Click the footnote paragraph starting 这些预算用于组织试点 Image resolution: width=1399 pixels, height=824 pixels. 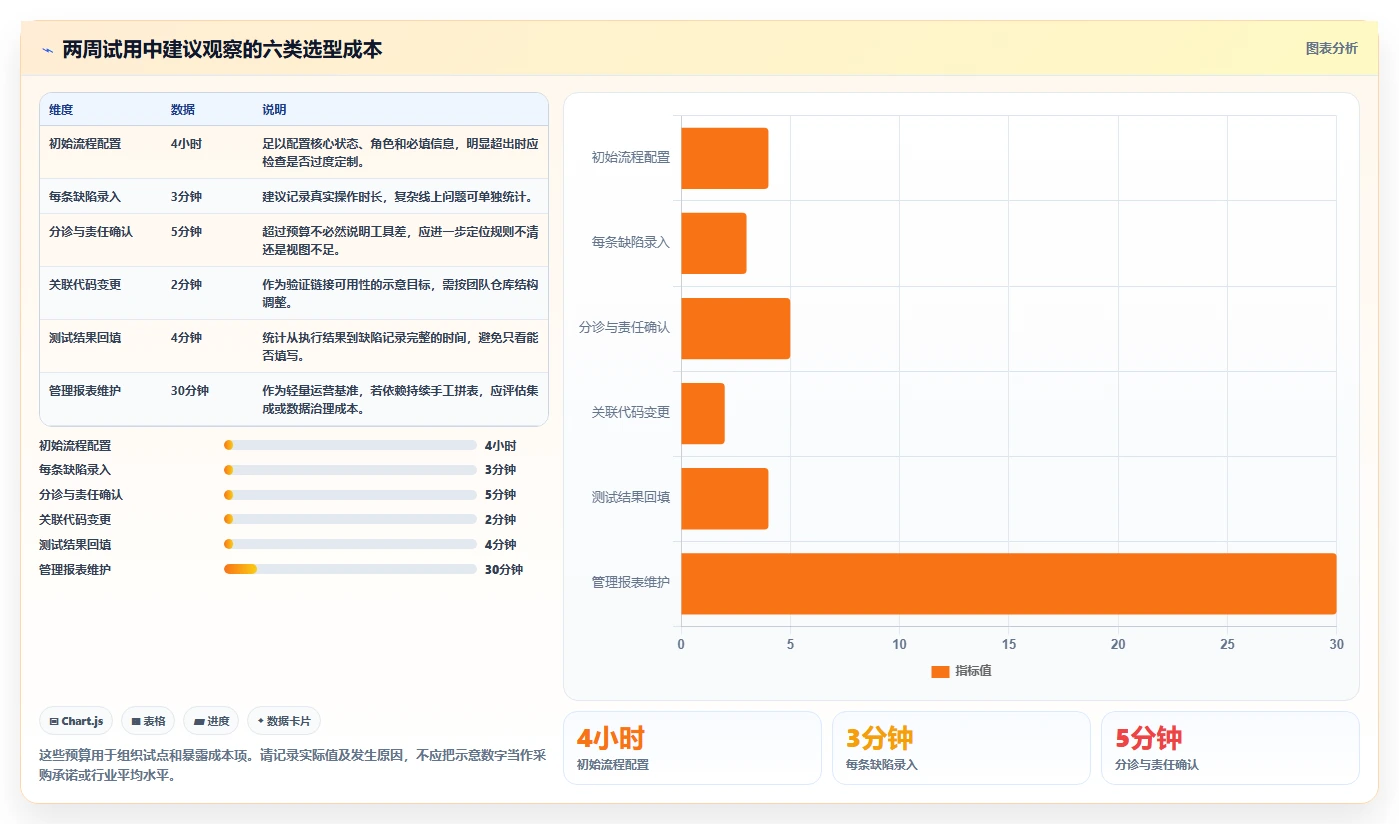coord(293,765)
